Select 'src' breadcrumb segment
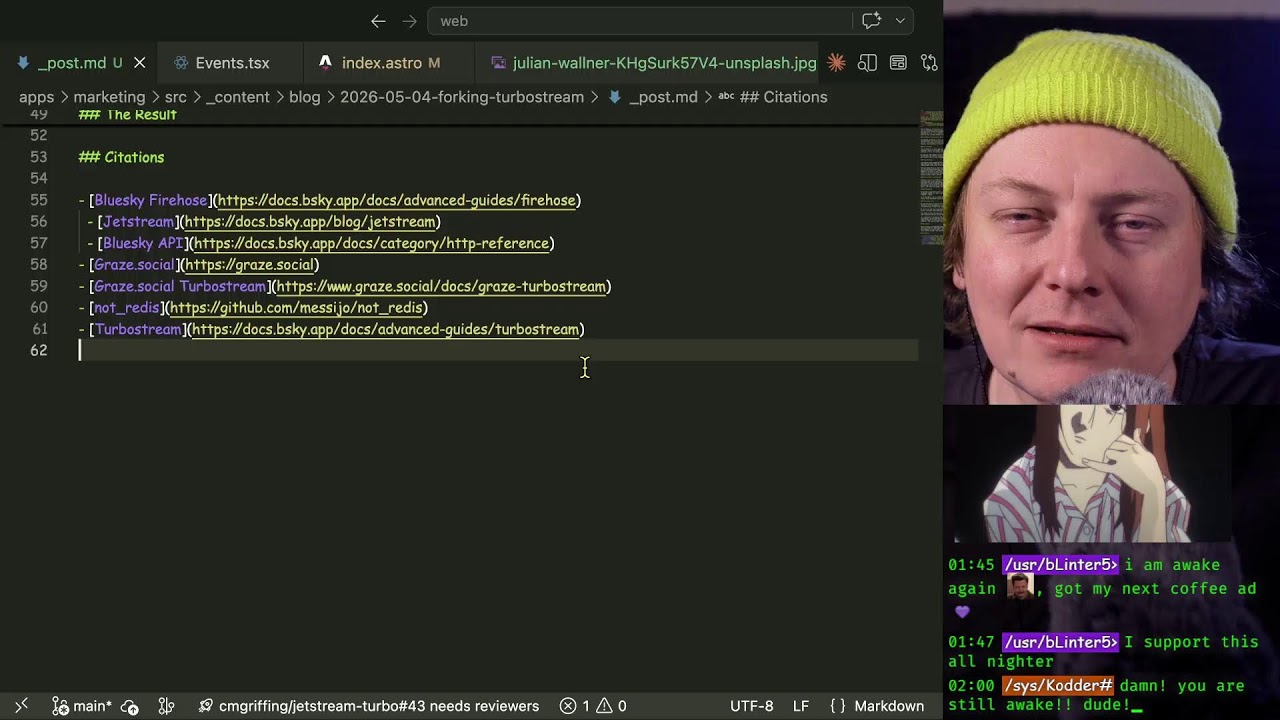The image size is (1280, 720). tap(175, 97)
